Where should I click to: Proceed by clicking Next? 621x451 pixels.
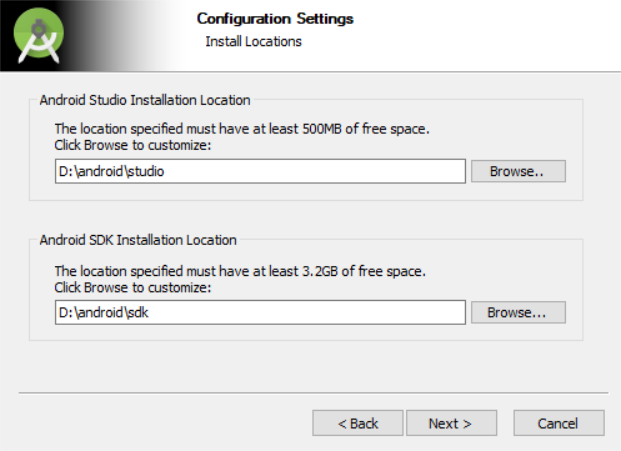coord(449,423)
